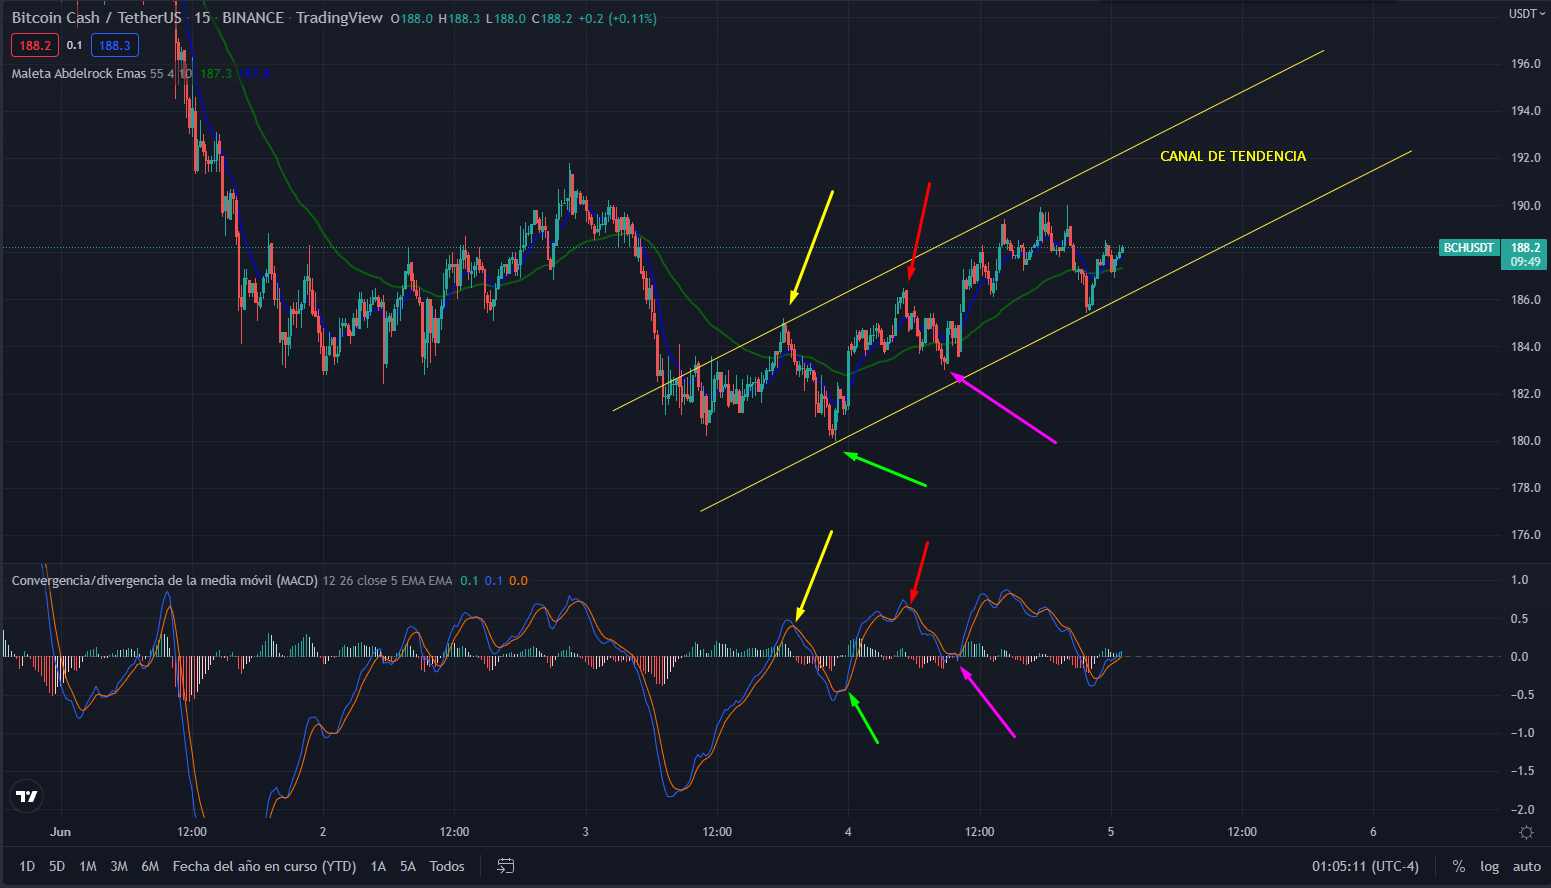Choose the 5A time range

[408, 866]
